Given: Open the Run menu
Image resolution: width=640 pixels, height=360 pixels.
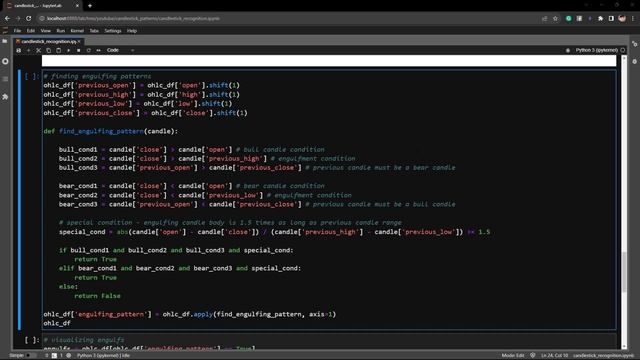Looking at the screenshot, I should tap(60, 31).
